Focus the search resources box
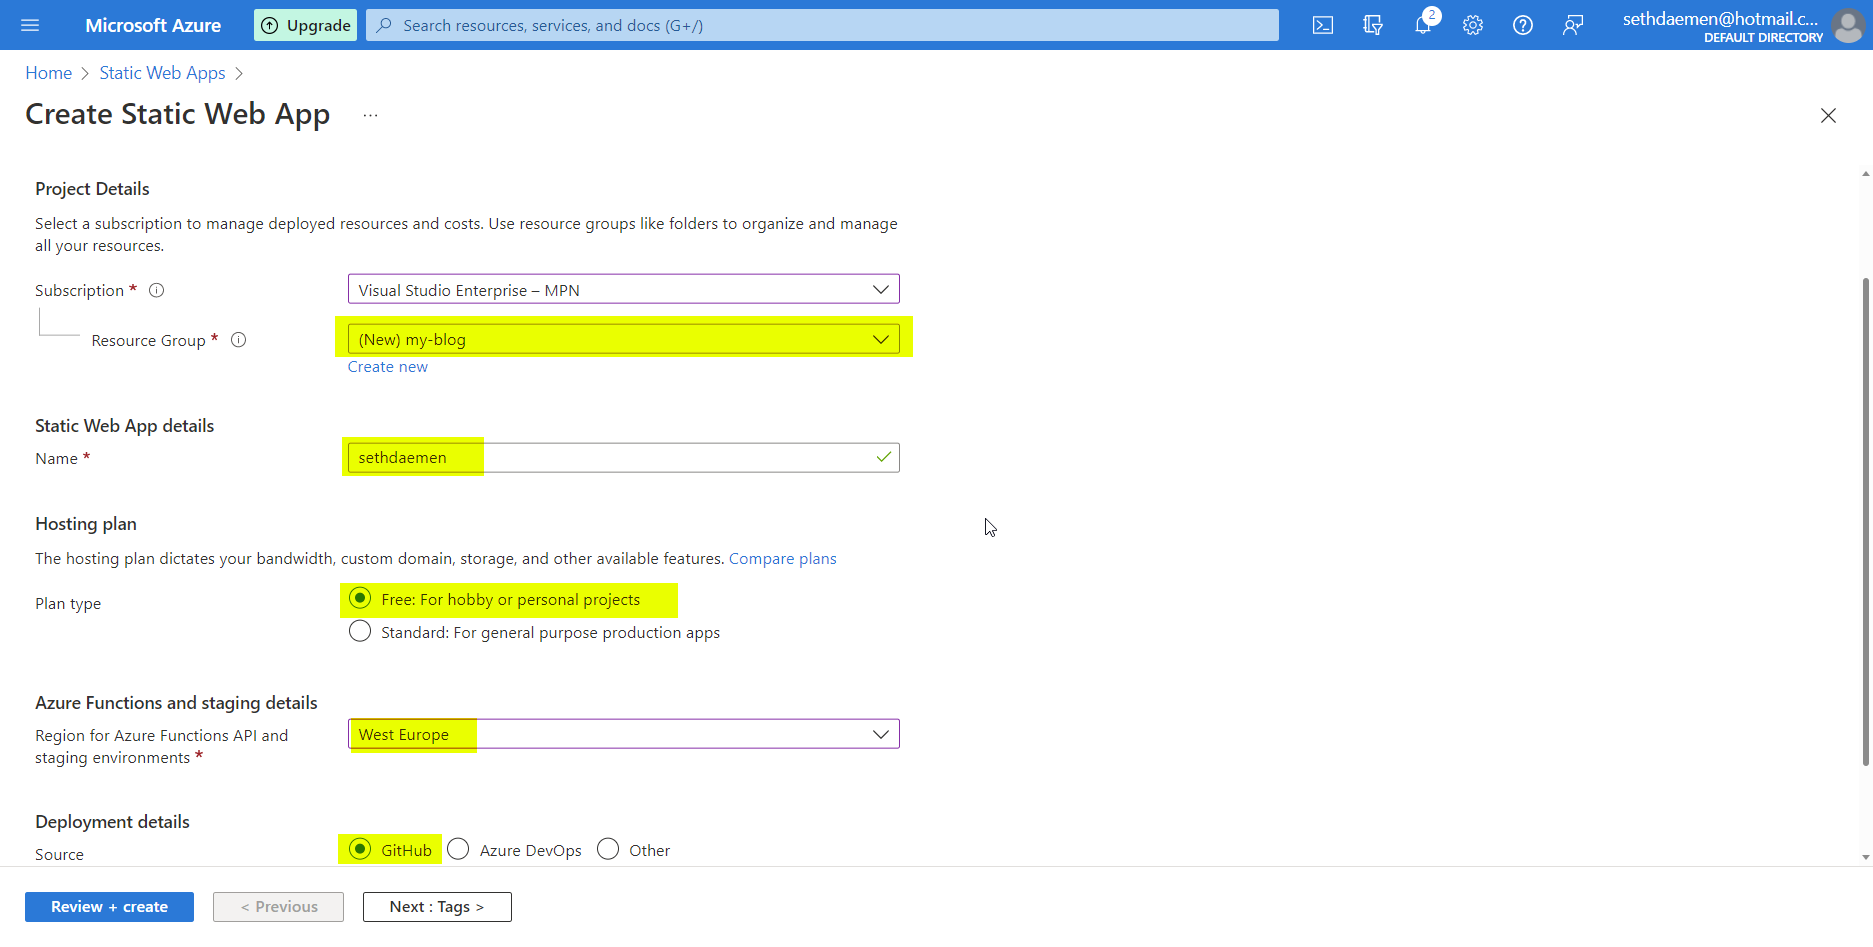 tap(822, 25)
